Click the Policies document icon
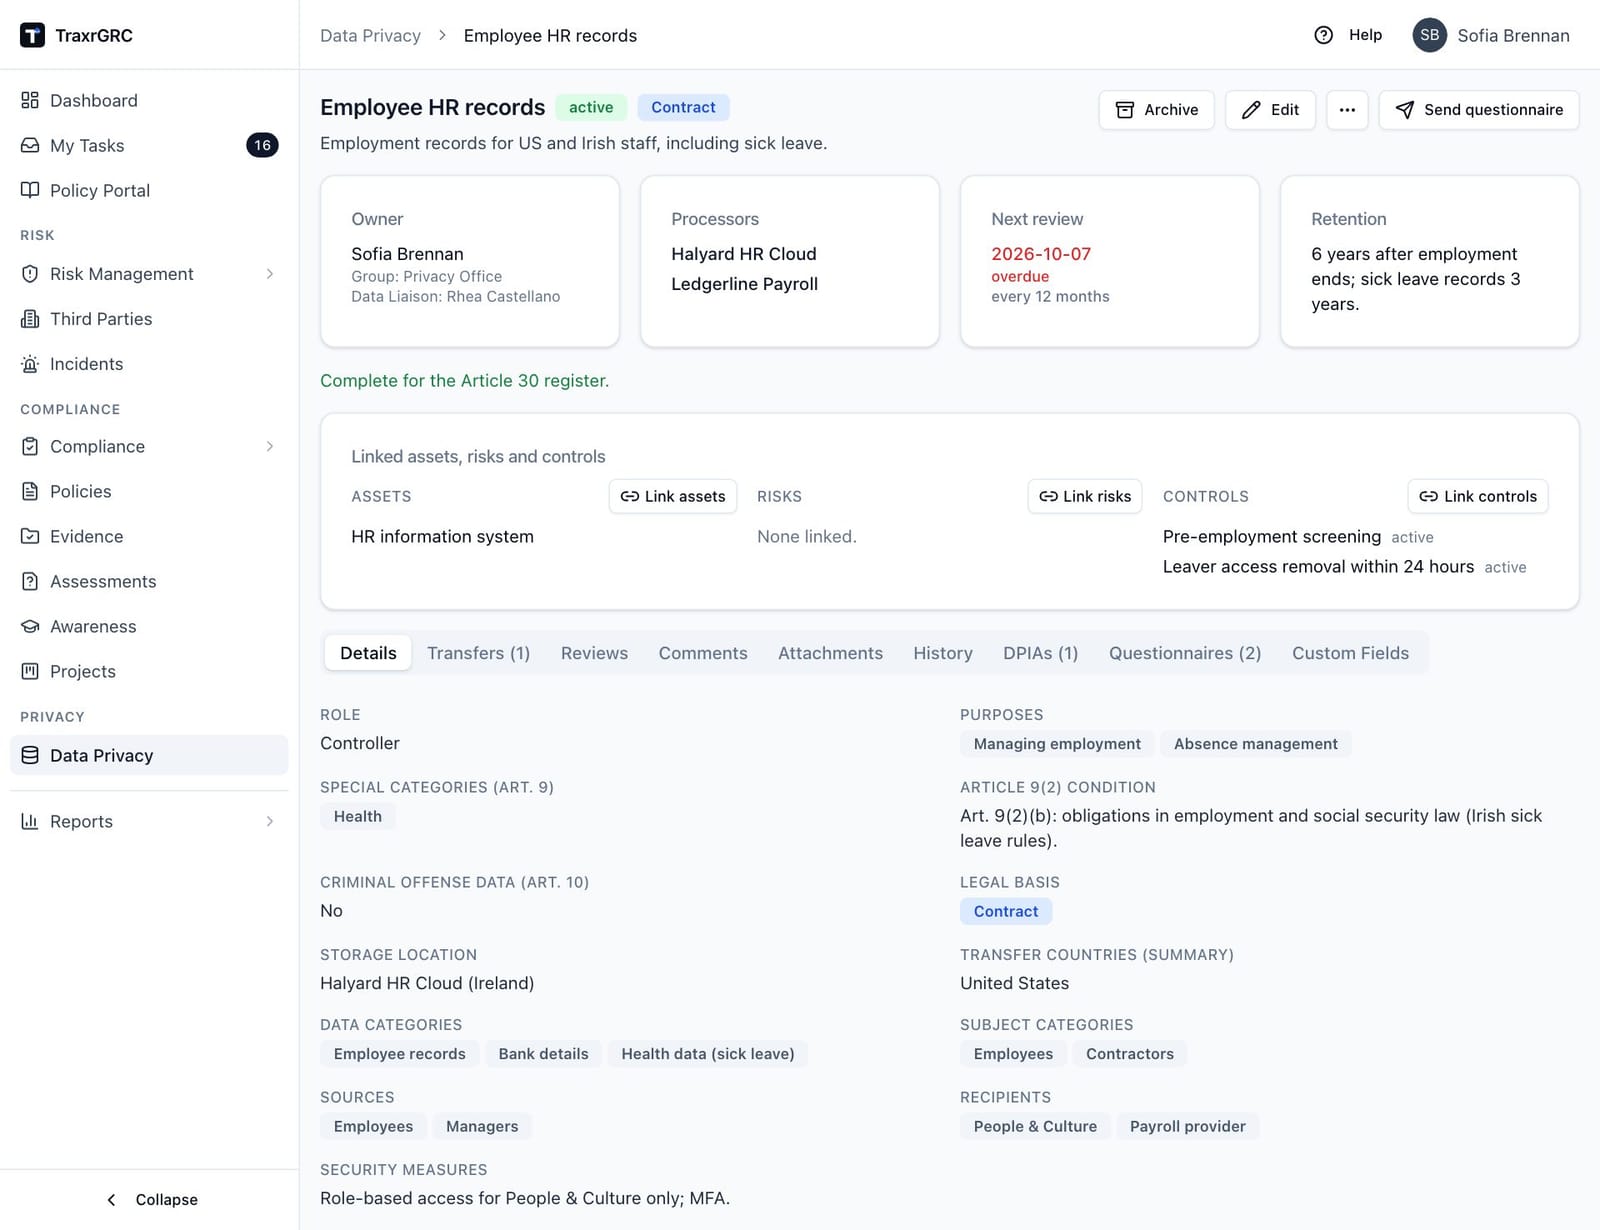The width and height of the screenshot is (1600, 1230). coord(30,491)
